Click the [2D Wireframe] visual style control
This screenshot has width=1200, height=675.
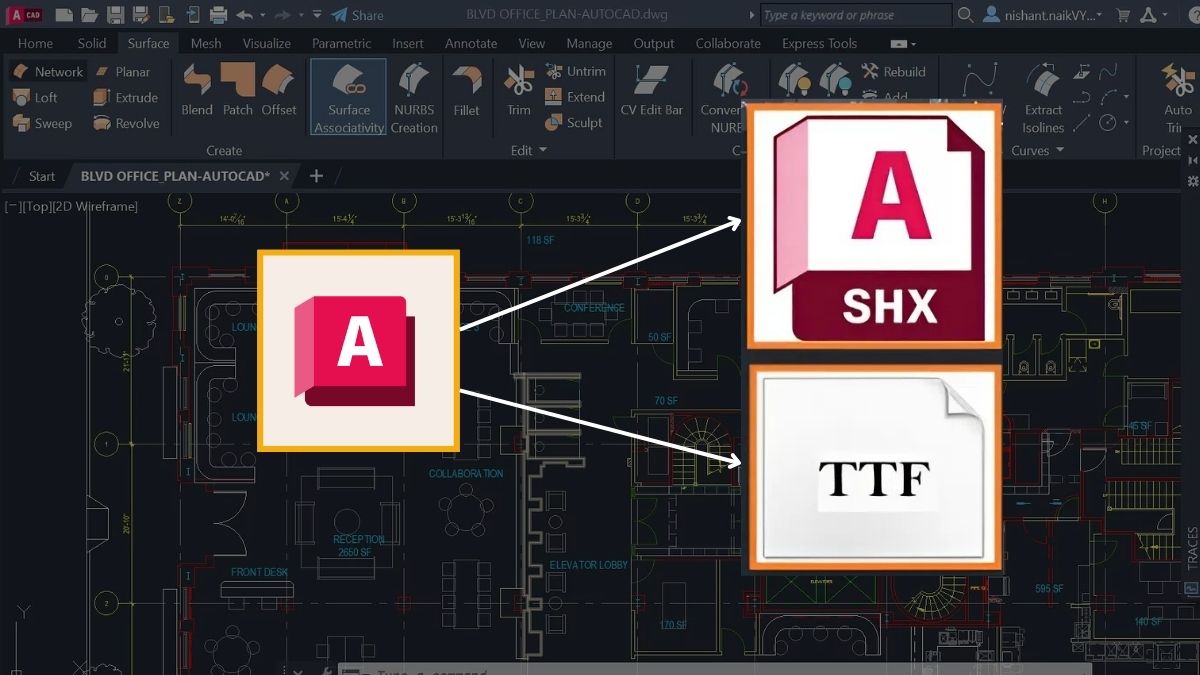coord(97,207)
